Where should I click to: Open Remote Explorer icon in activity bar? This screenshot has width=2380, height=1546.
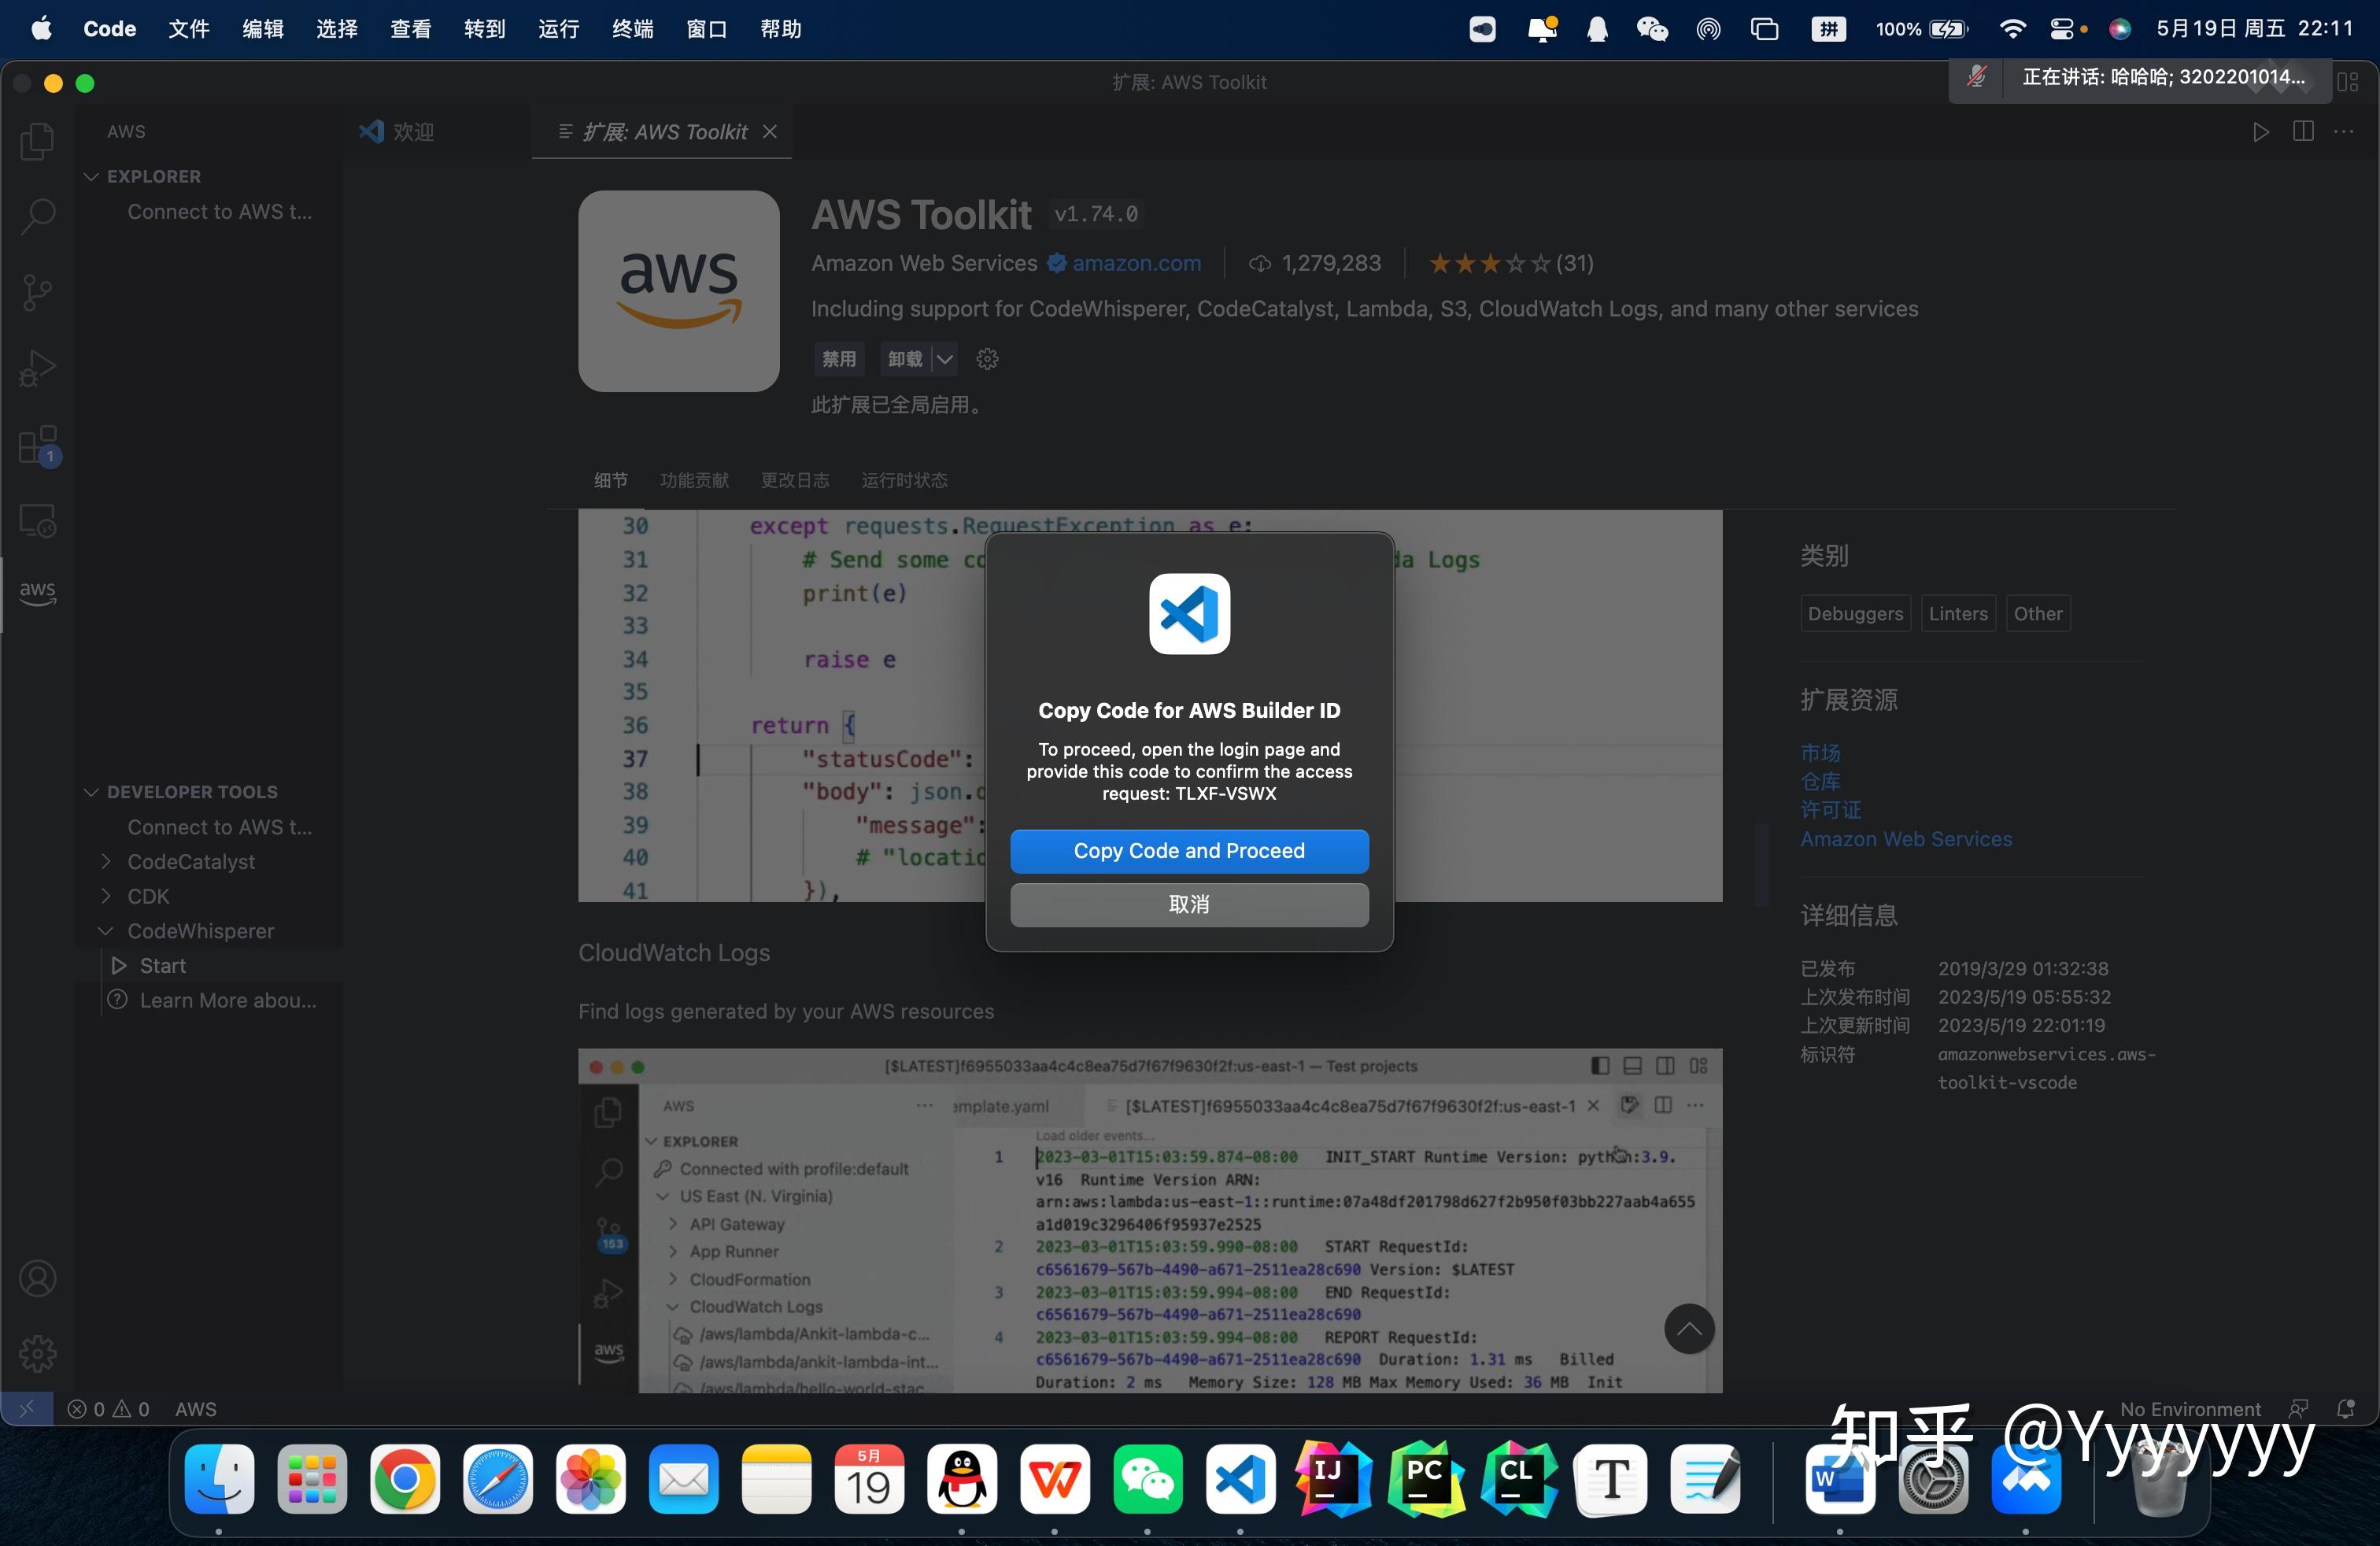pyautogui.click(x=37, y=521)
